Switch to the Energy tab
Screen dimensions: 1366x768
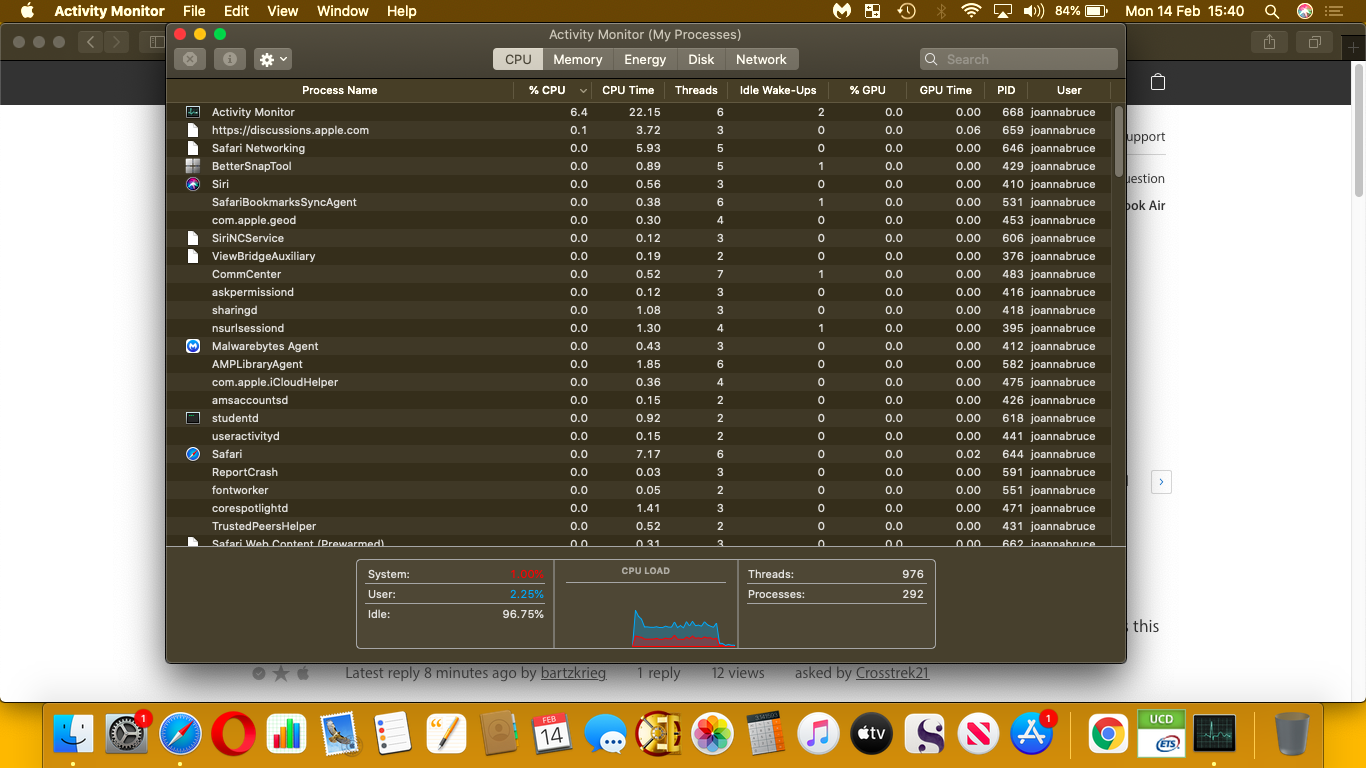(x=645, y=59)
